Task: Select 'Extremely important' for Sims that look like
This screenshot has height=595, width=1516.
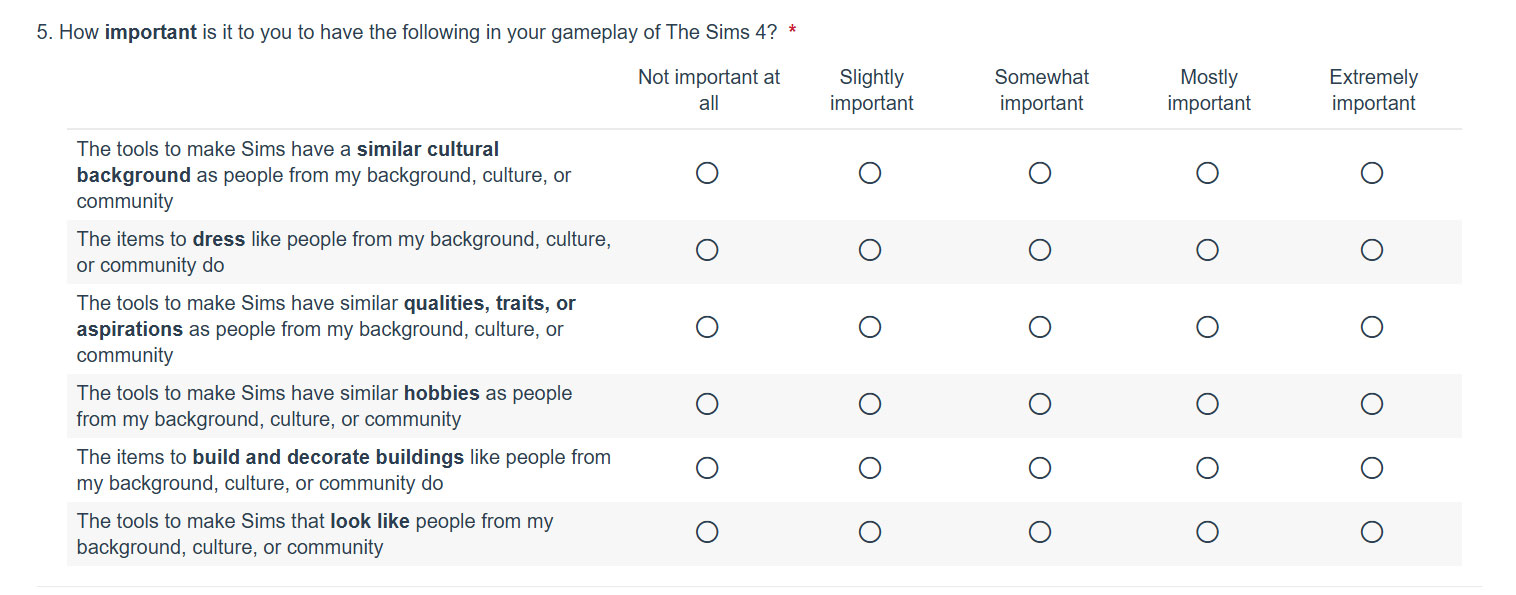Action: click(1372, 532)
